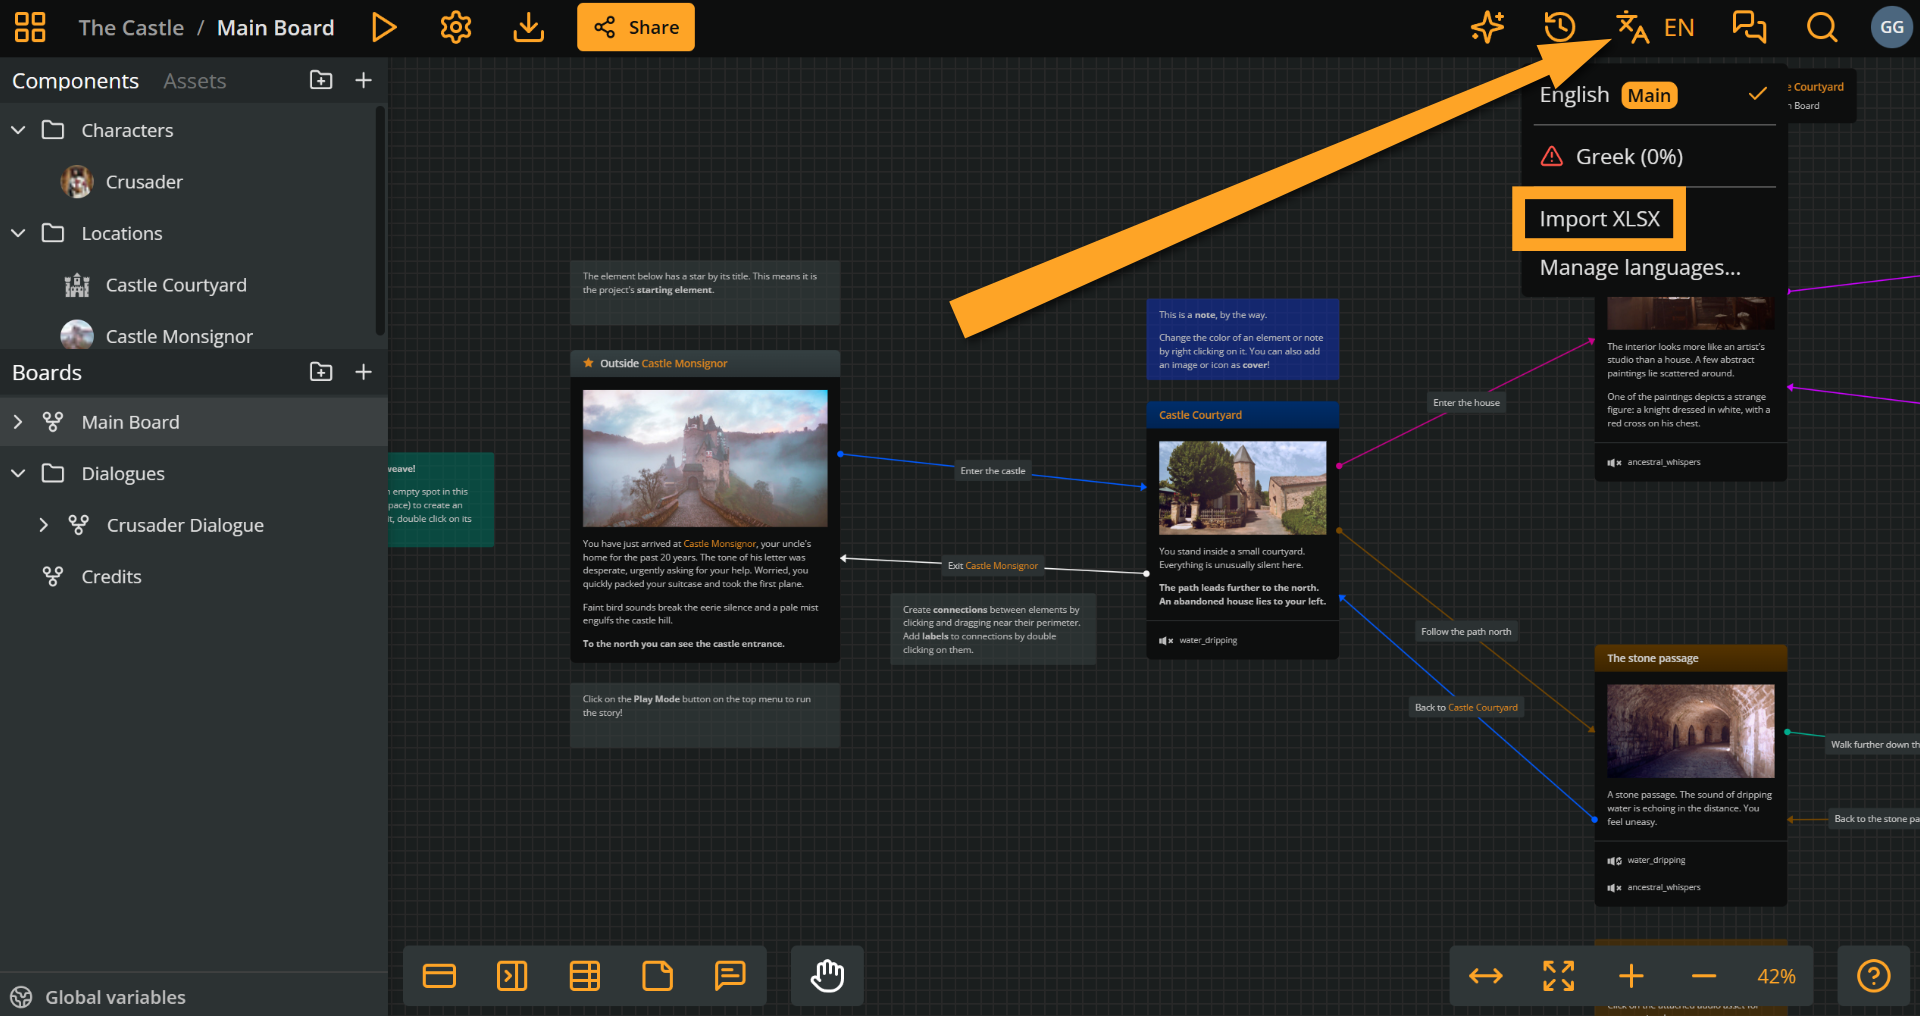The width and height of the screenshot is (1920, 1016).
Task: Click the Share button
Action: coord(636,27)
